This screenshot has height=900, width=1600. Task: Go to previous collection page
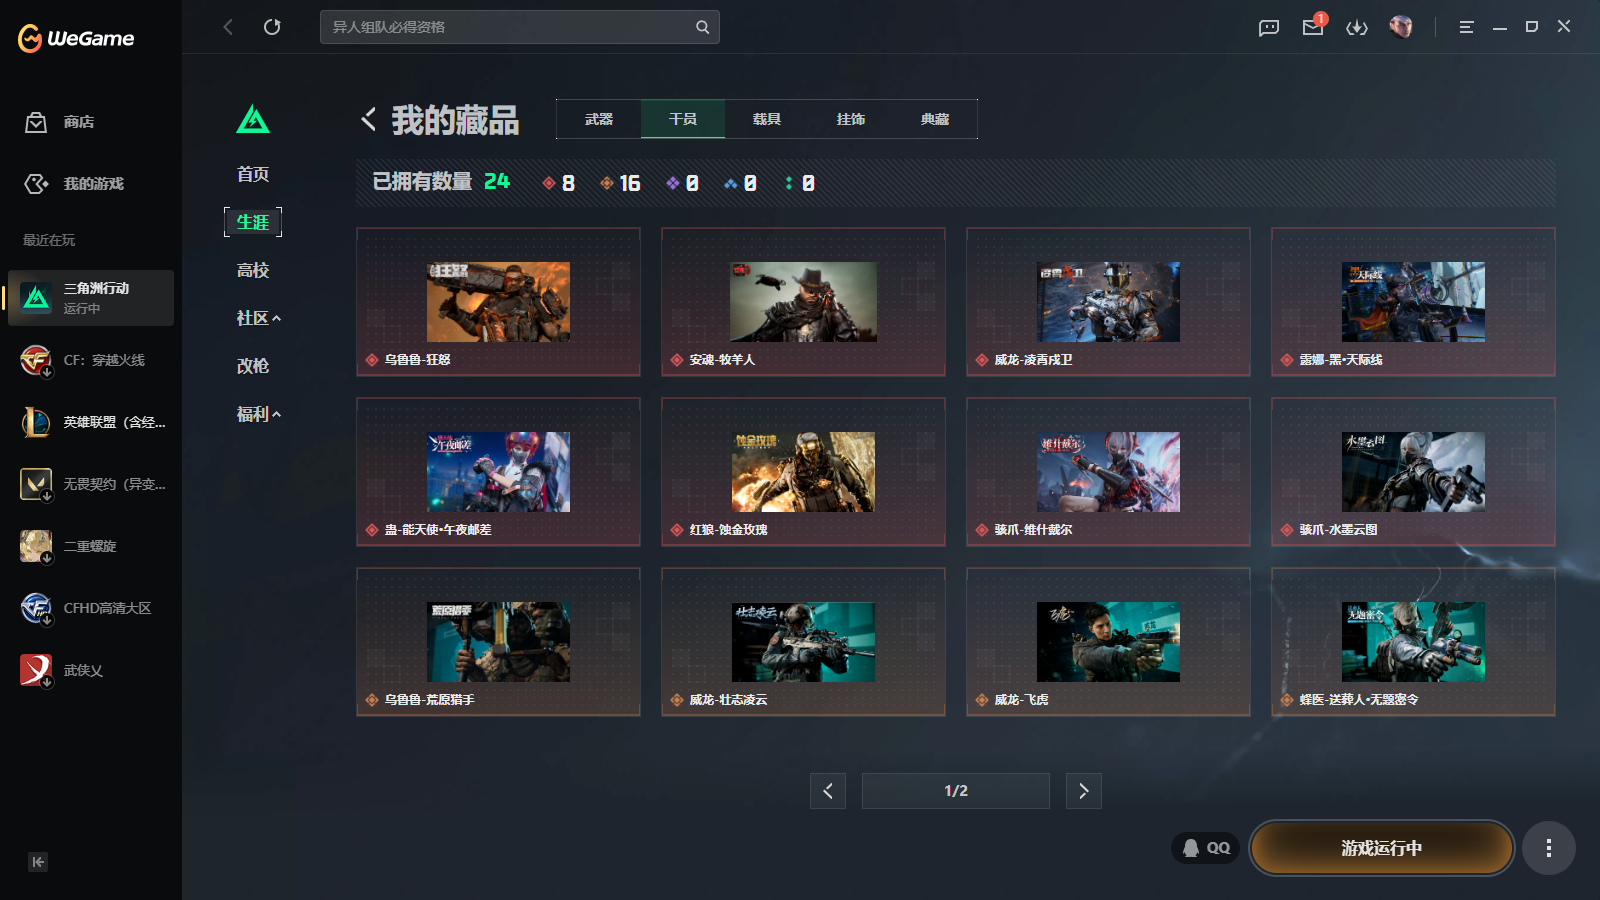point(828,791)
